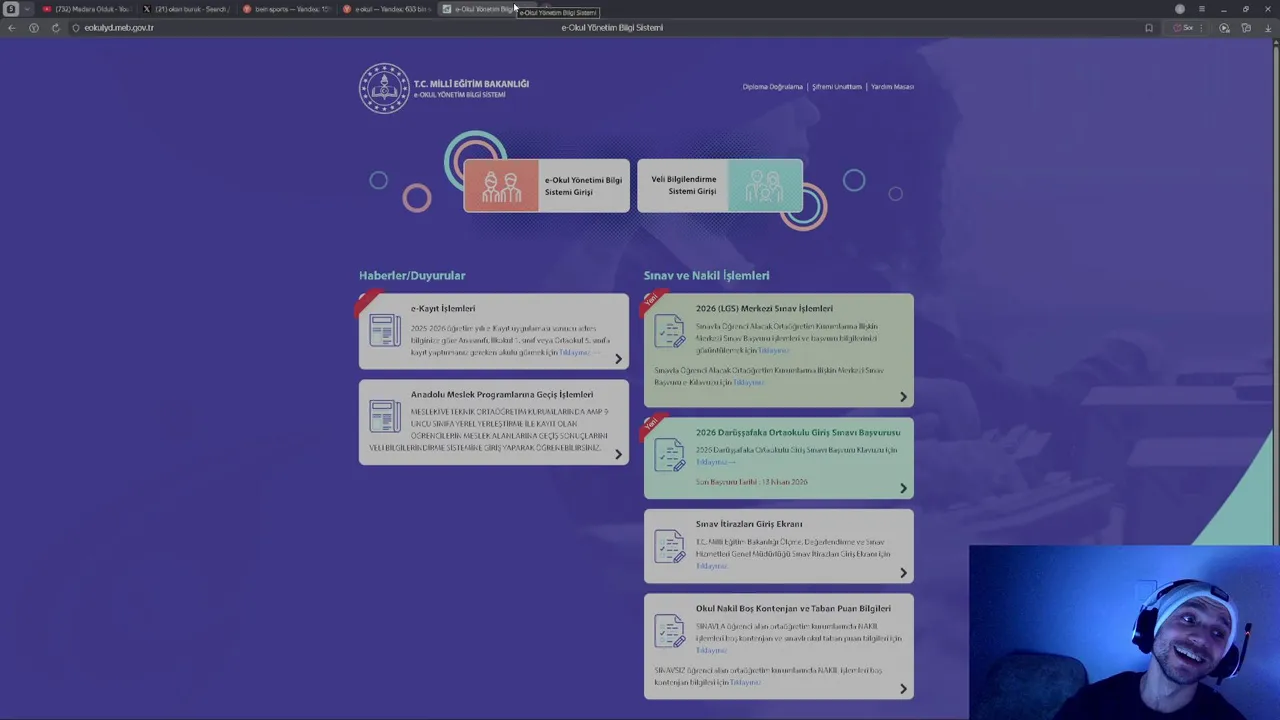Open e-Okul Yönetim Bilgi Sistemi Girişi
1280x720 pixels.
tap(546, 186)
